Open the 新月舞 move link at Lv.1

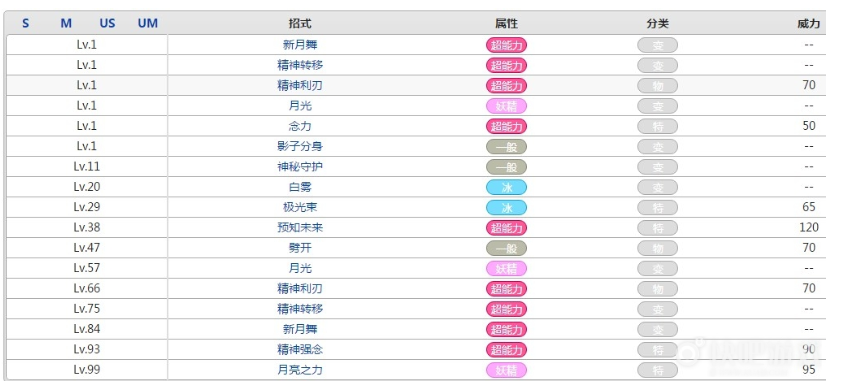(x=300, y=45)
